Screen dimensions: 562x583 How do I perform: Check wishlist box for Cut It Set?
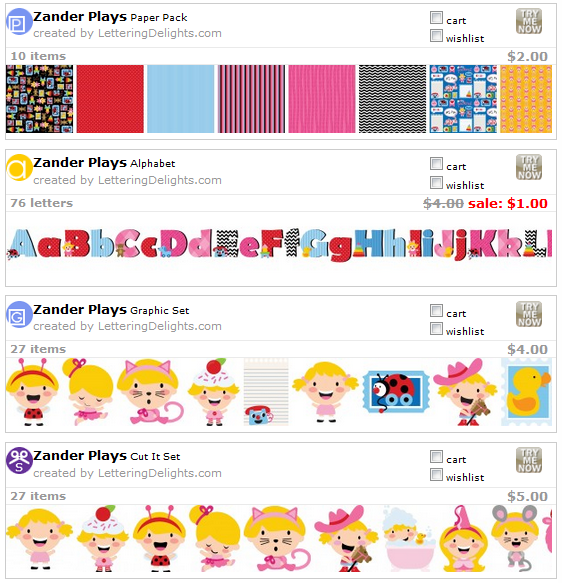pos(436,475)
